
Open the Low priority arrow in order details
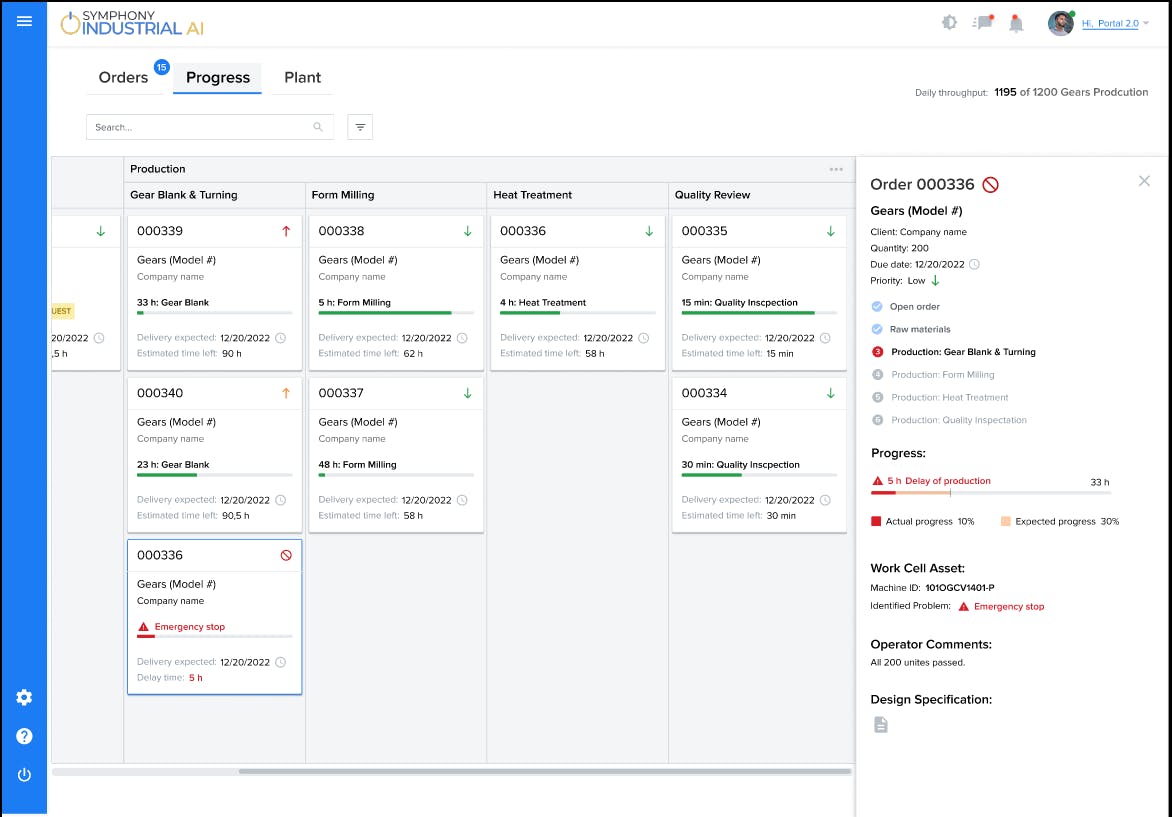point(935,281)
